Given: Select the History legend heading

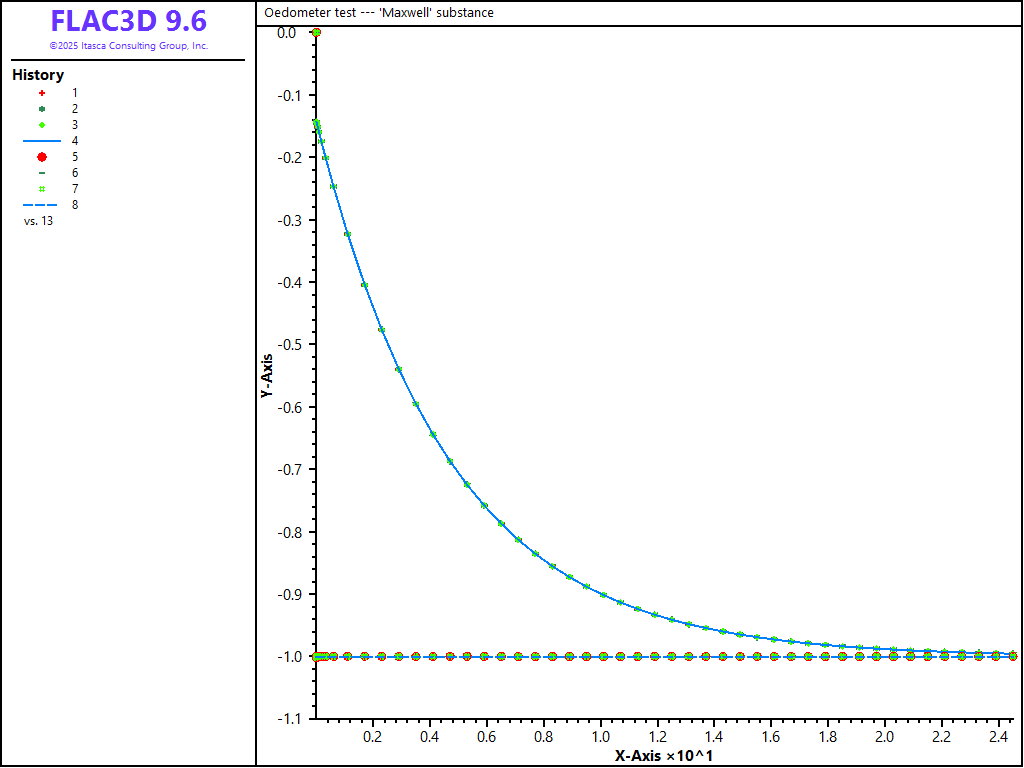Looking at the screenshot, I should tap(38, 75).
